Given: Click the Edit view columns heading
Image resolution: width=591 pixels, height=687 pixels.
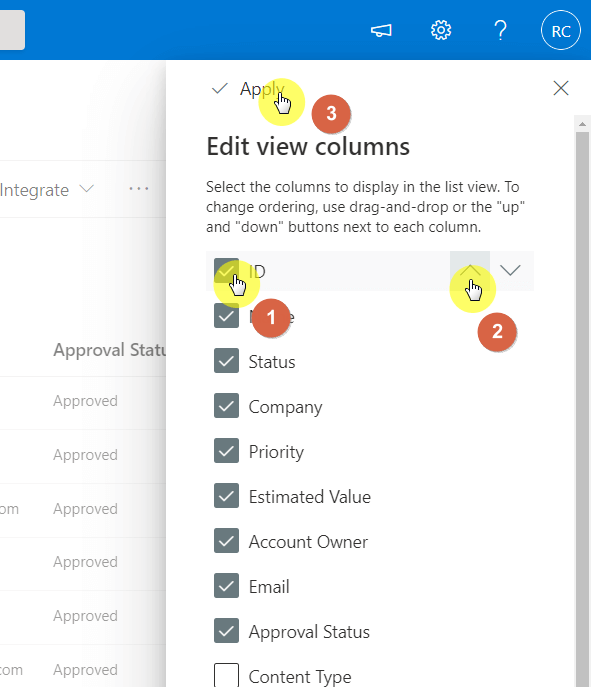Looking at the screenshot, I should coord(308,146).
